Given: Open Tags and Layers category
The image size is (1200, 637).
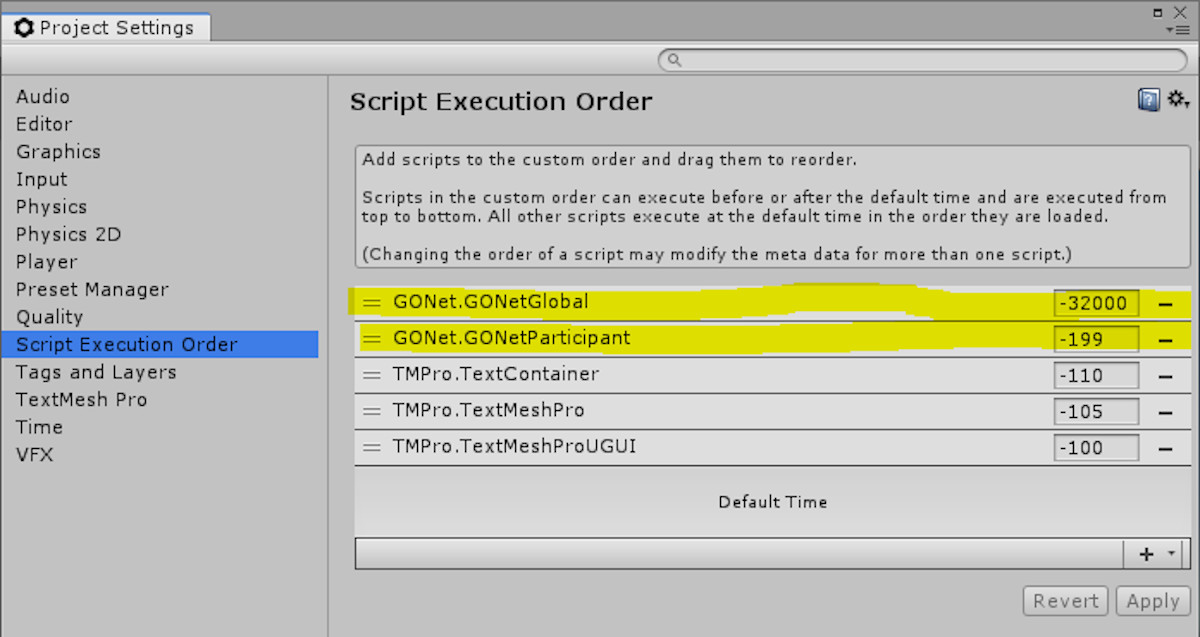Looking at the screenshot, I should point(96,372).
